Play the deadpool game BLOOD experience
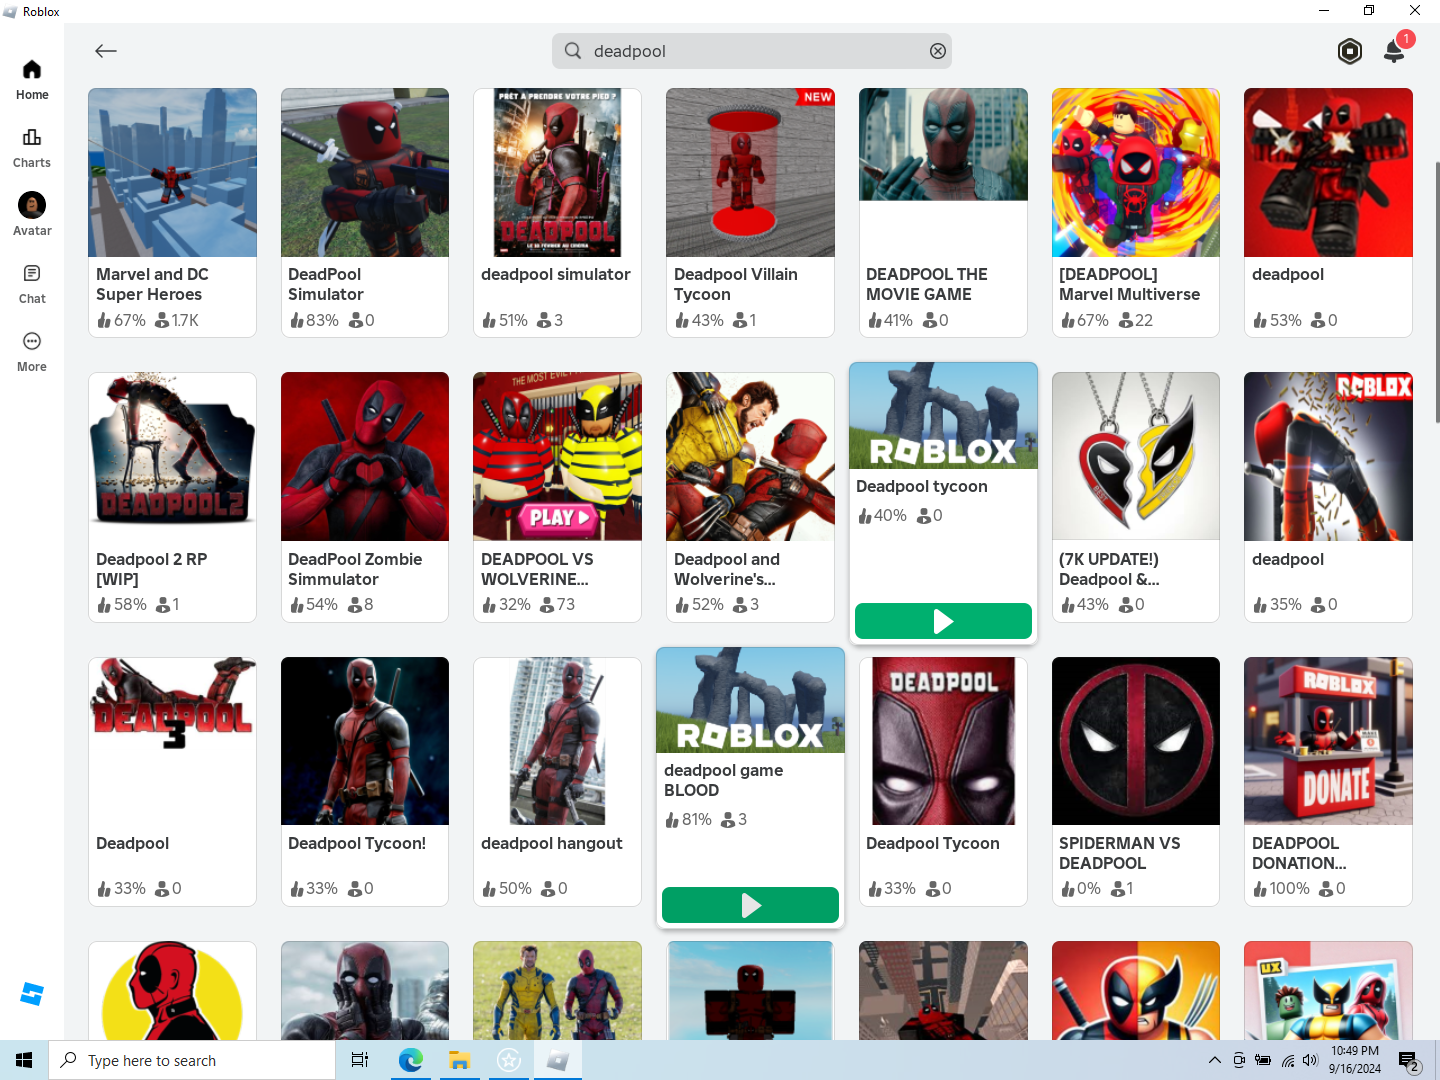Image resolution: width=1440 pixels, height=1080 pixels. [x=750, y=905]
